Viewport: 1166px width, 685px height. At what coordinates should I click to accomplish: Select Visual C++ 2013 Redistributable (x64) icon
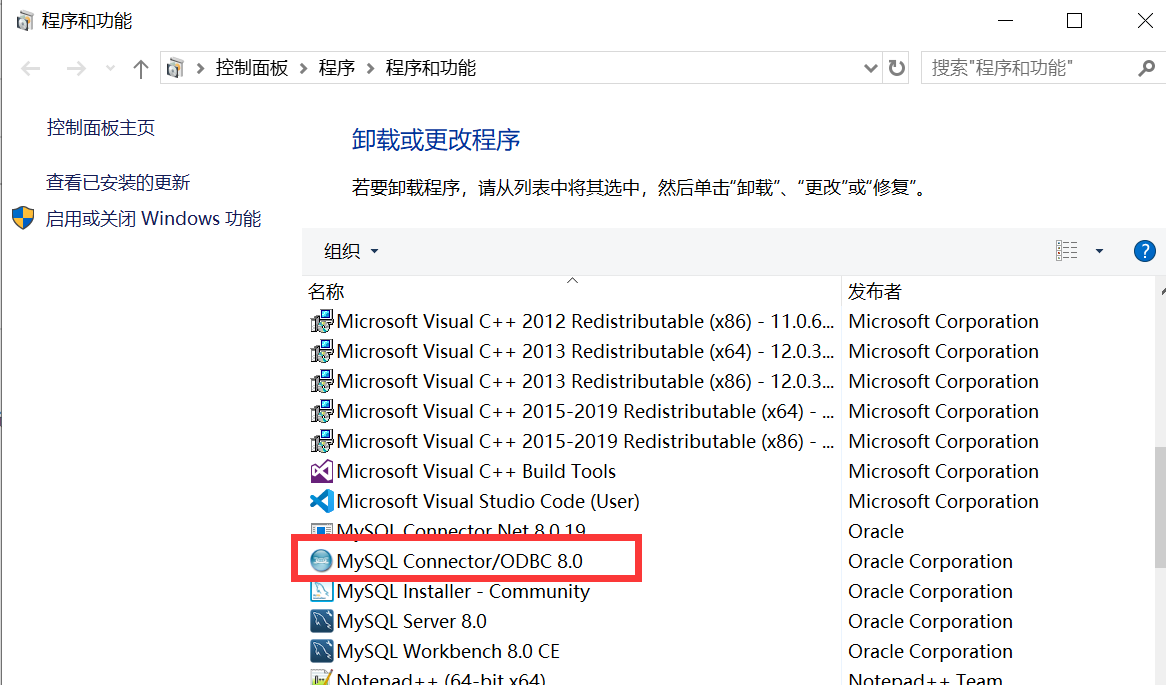(321, 351)
